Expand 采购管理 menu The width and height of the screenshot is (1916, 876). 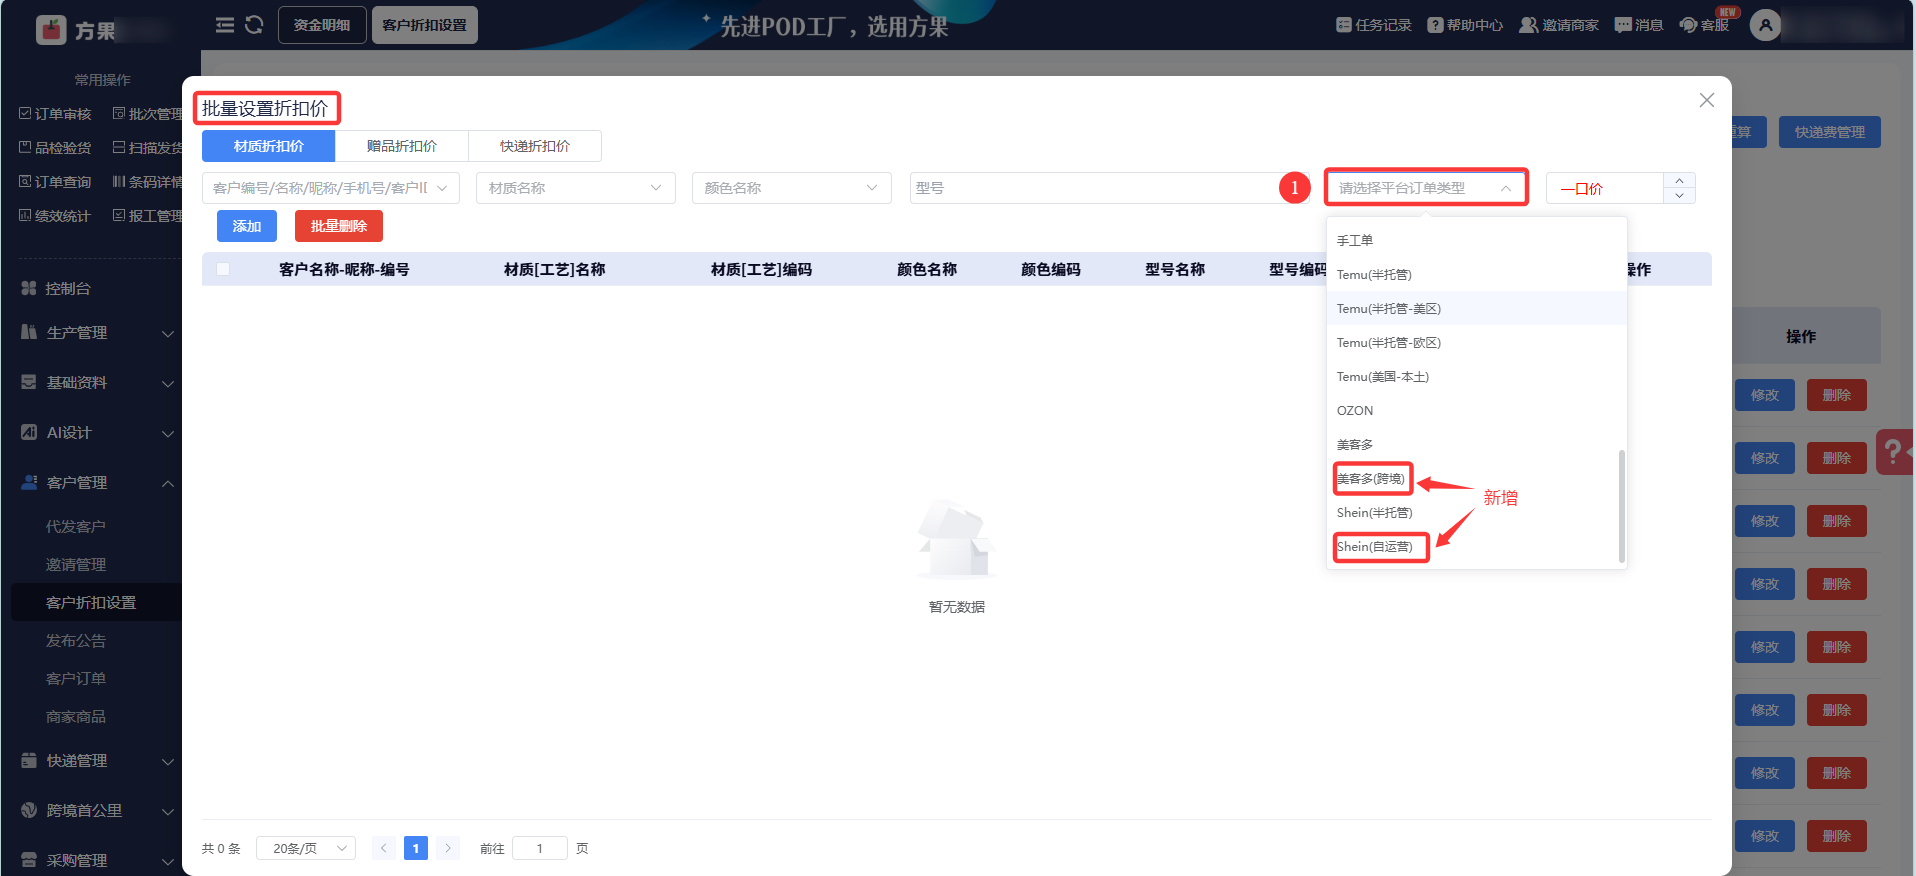tap(97, 860)
